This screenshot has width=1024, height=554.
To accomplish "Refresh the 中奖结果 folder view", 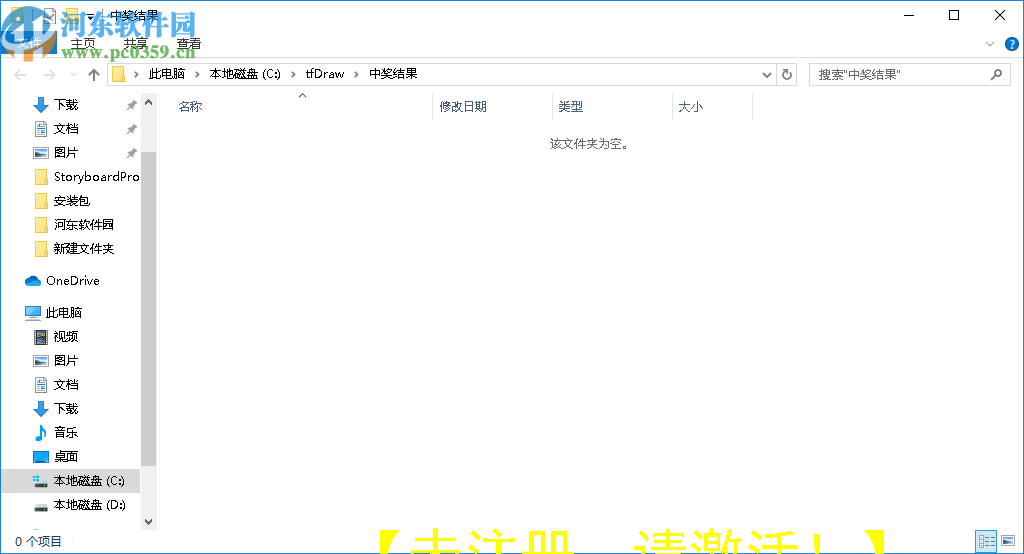I will (x=787, y=74).
